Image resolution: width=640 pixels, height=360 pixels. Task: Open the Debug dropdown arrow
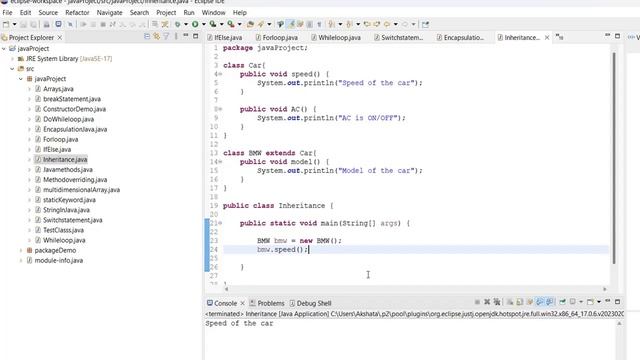[x=186, y=24]
